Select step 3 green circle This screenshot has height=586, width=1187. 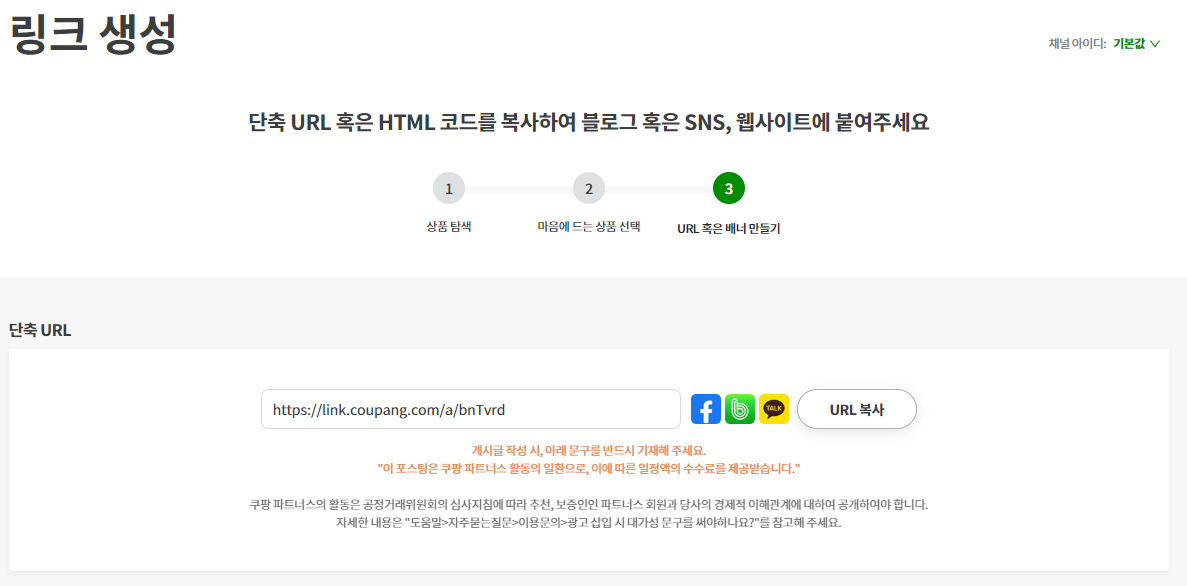pyautogui.click(x=729, y=189)
